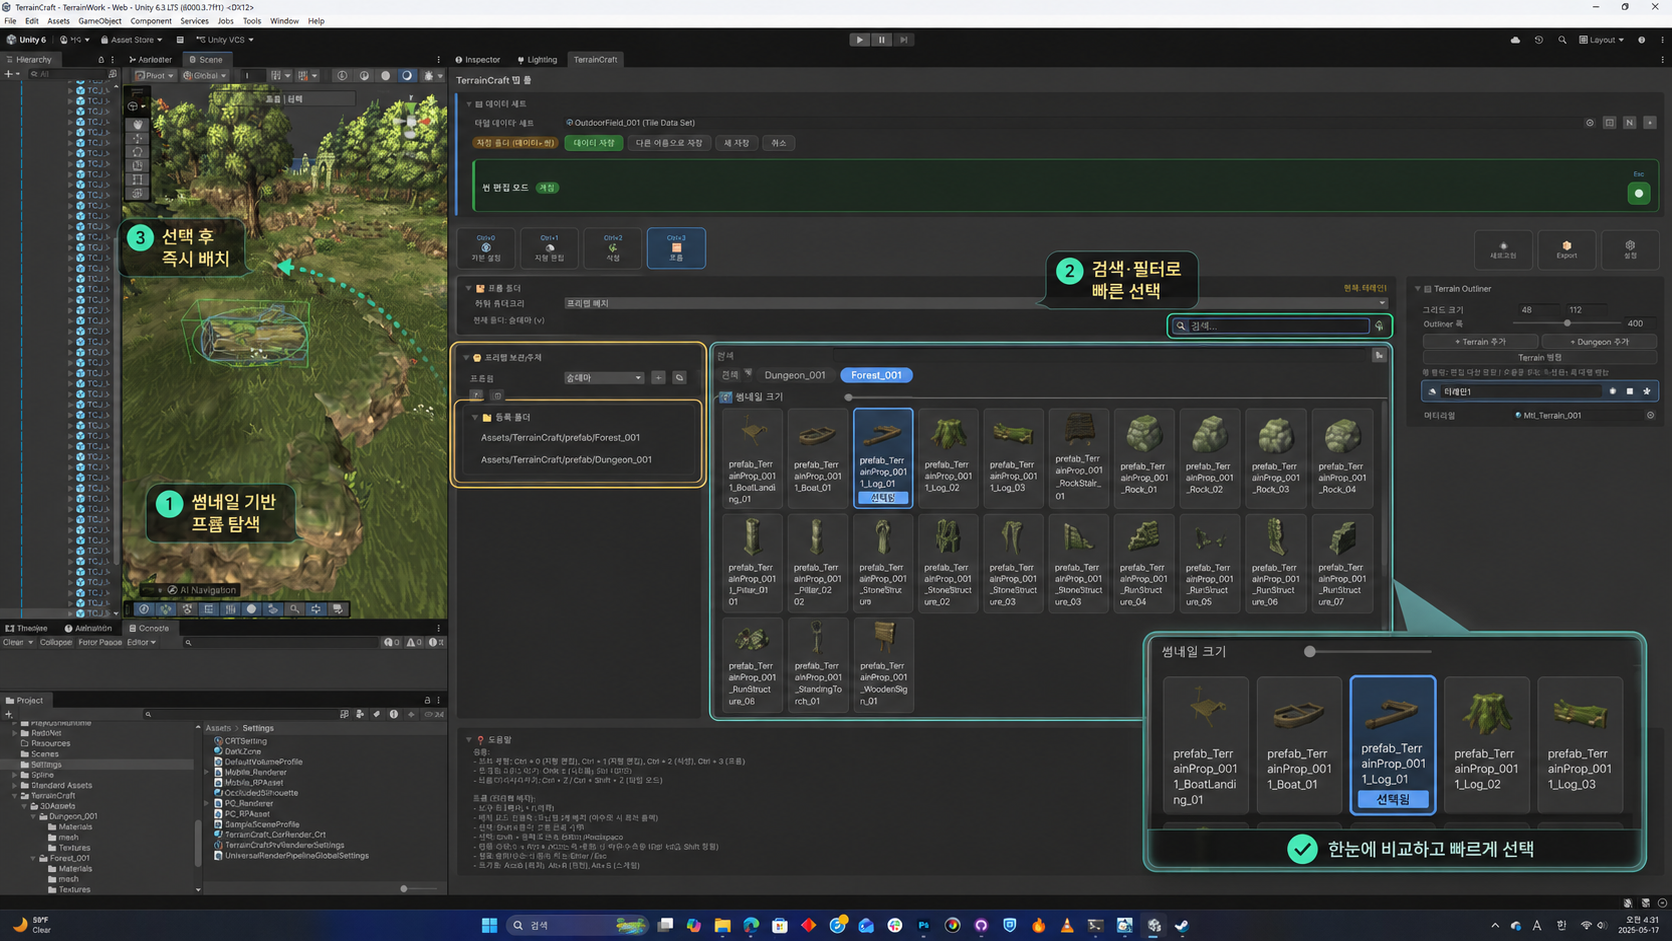This screenshot has width=1672, height=941.
Task: Expand the TerrainCraft folder in Project tree
Action: (x=15, y=796)
